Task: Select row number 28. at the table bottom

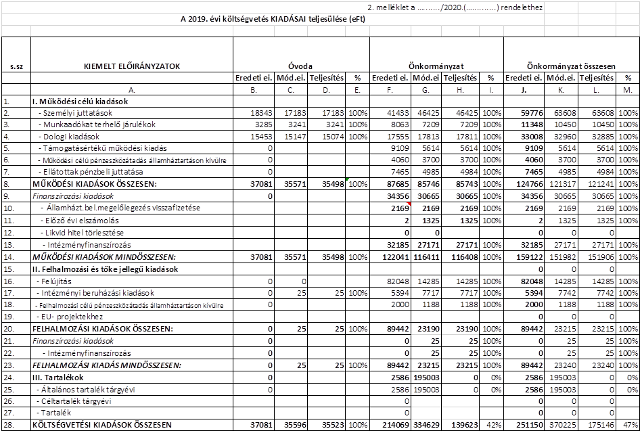Action: 9,426
